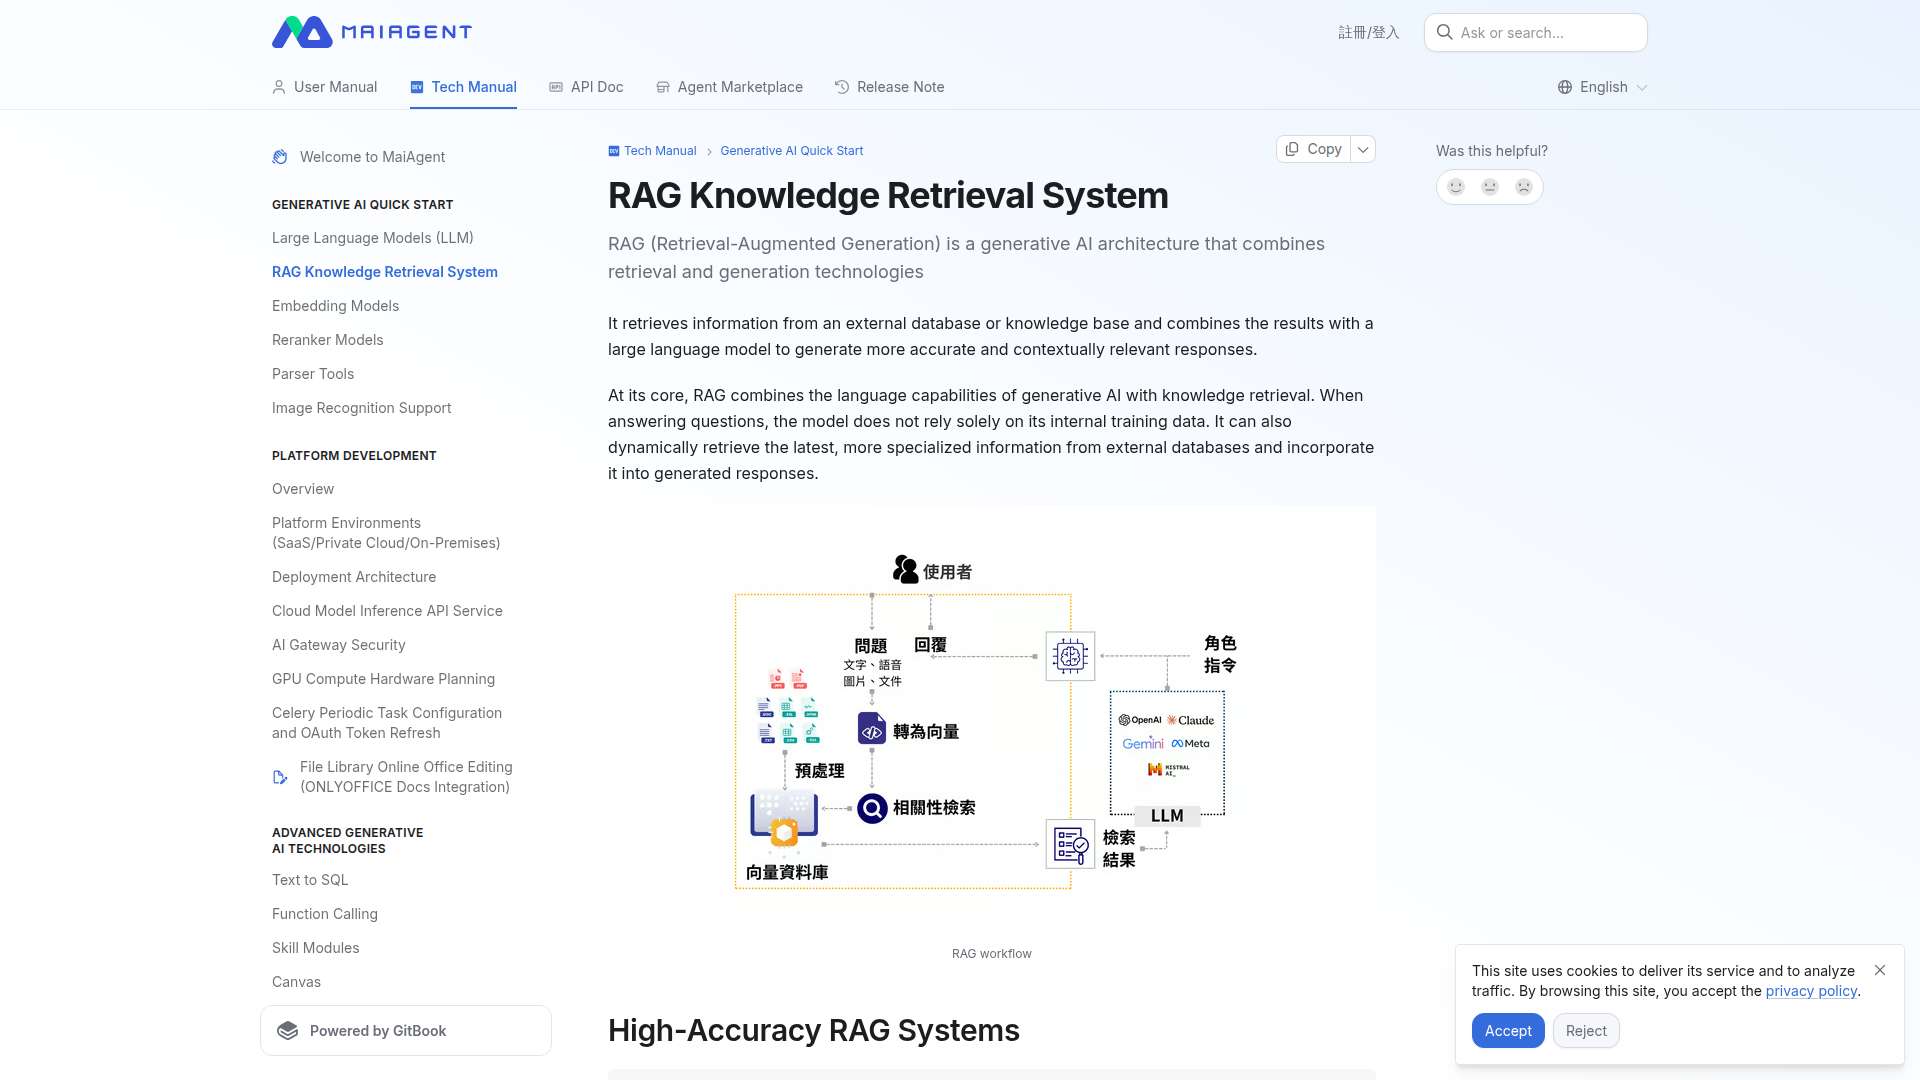Viewport: 1920px width, 1080px height.
Task: Click the neutral face feedback icon
Action: click(x=1490, y=187)
